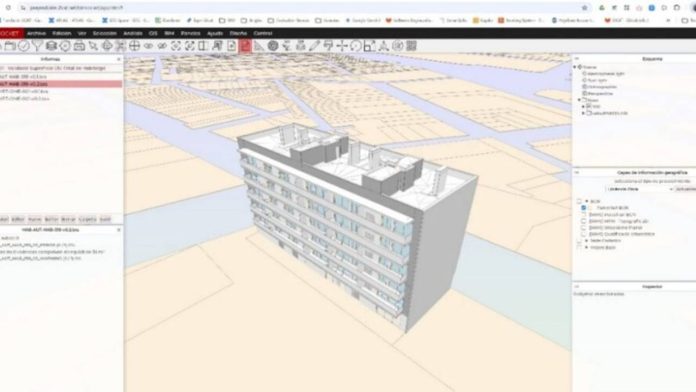Click the Borrar button below the Informes list
The height and width of the screenshot is (392, 696).
[x=68, y=219]
